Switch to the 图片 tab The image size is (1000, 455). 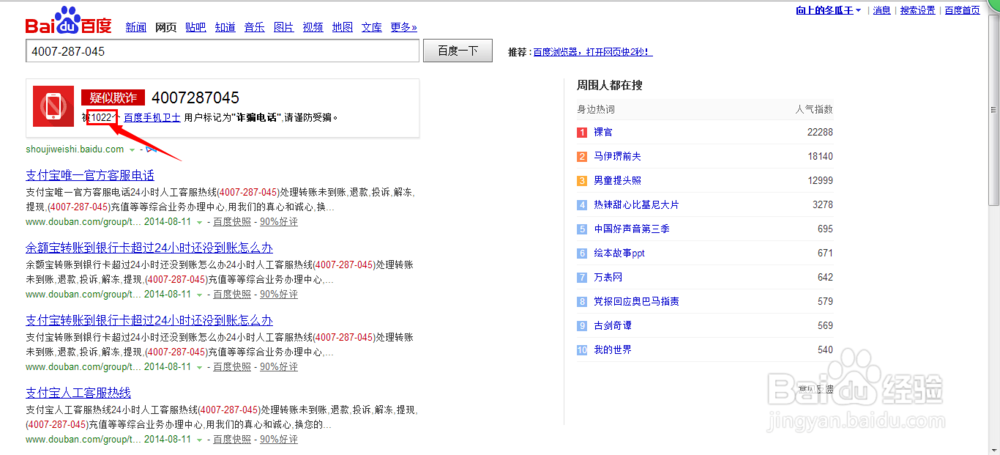pos(284,27)
